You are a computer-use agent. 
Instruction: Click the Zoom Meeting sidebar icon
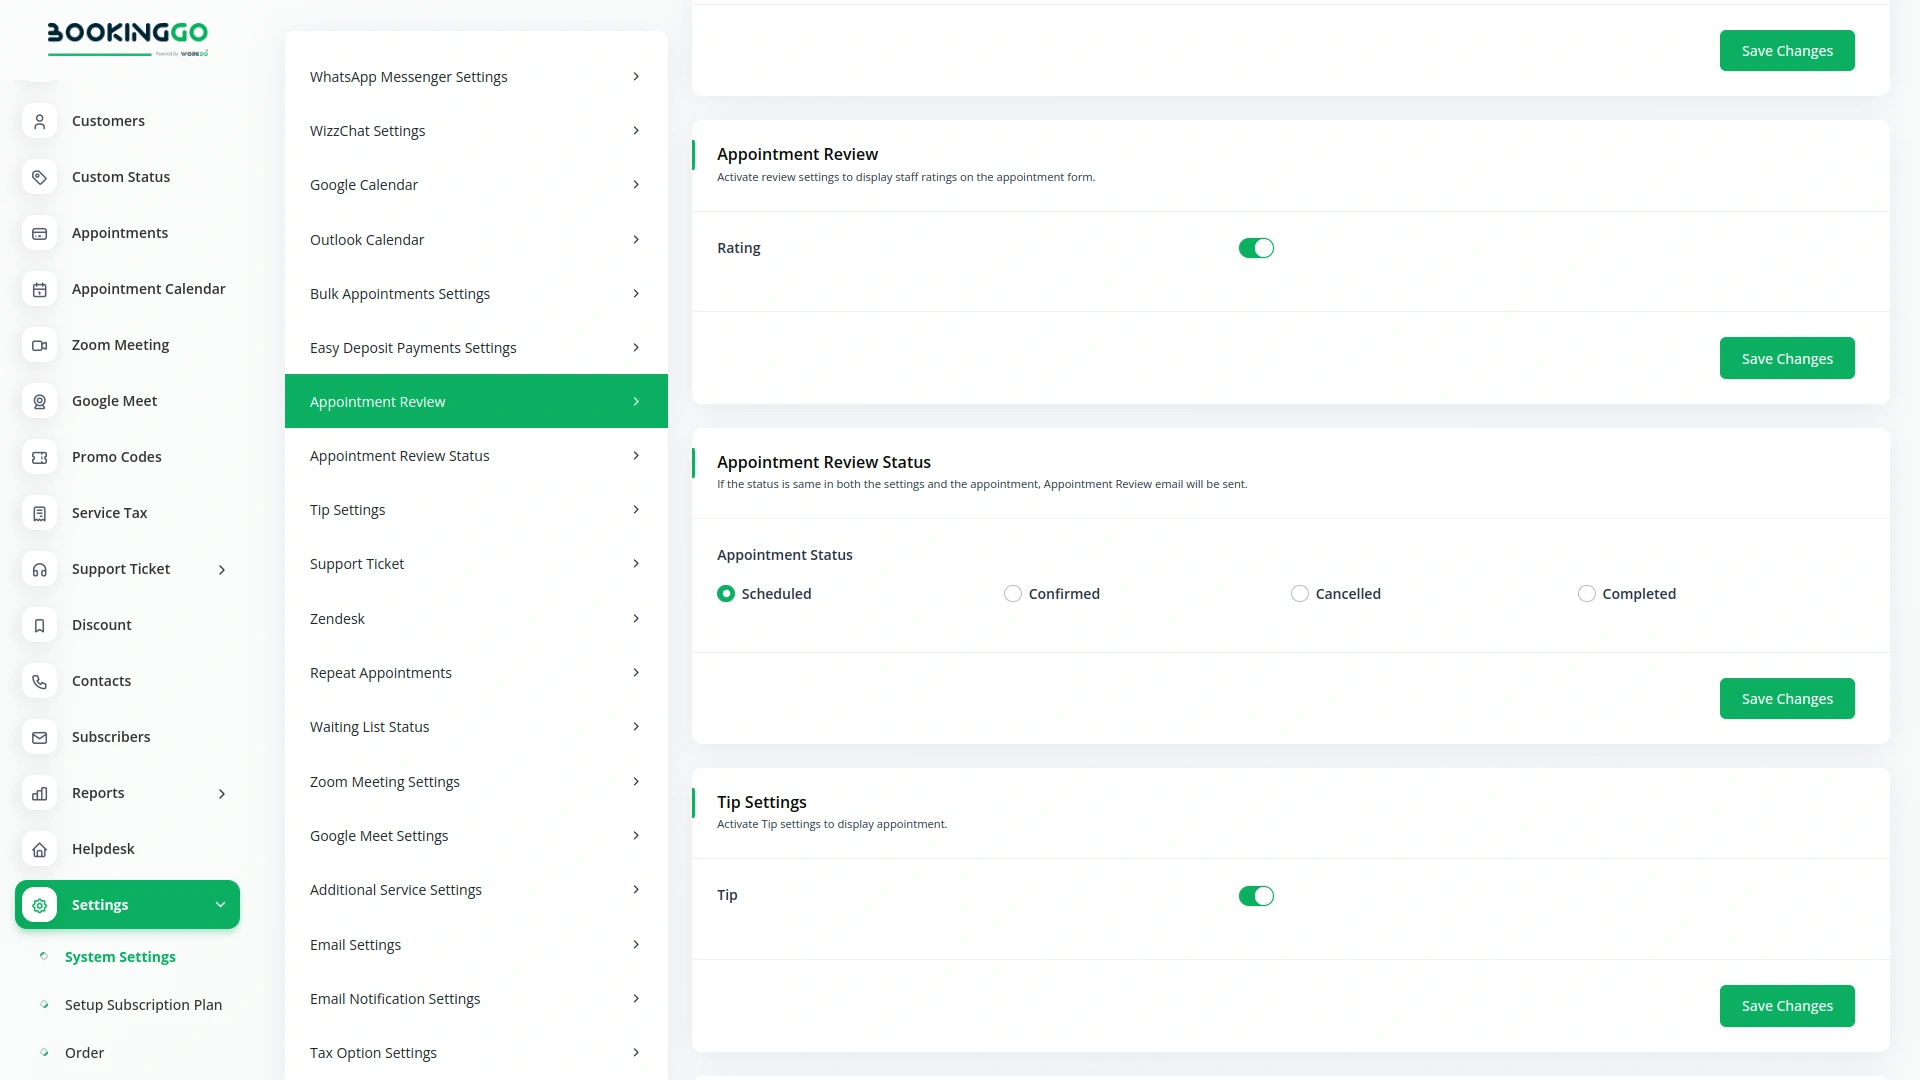point(39,345)
